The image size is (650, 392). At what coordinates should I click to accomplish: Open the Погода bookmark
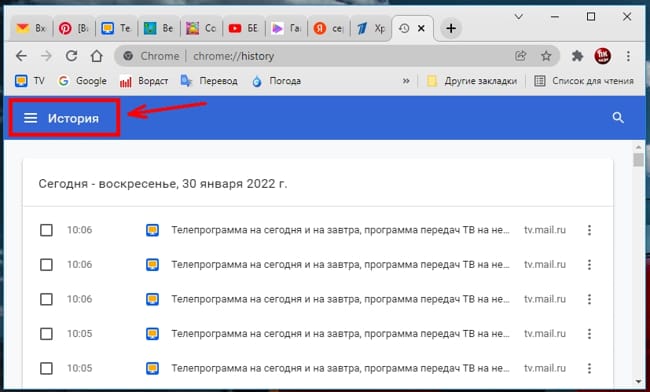click(x=276, y=81)
